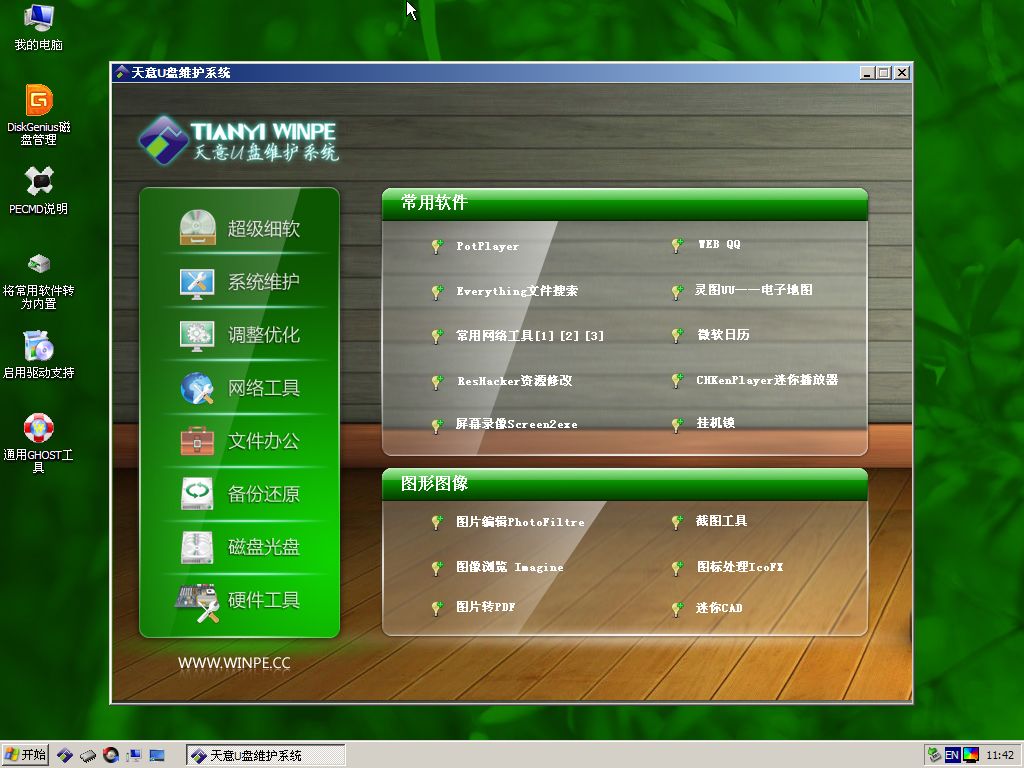Launch ResHacker资源修改

pyautogui.click(x=515, y=380)
